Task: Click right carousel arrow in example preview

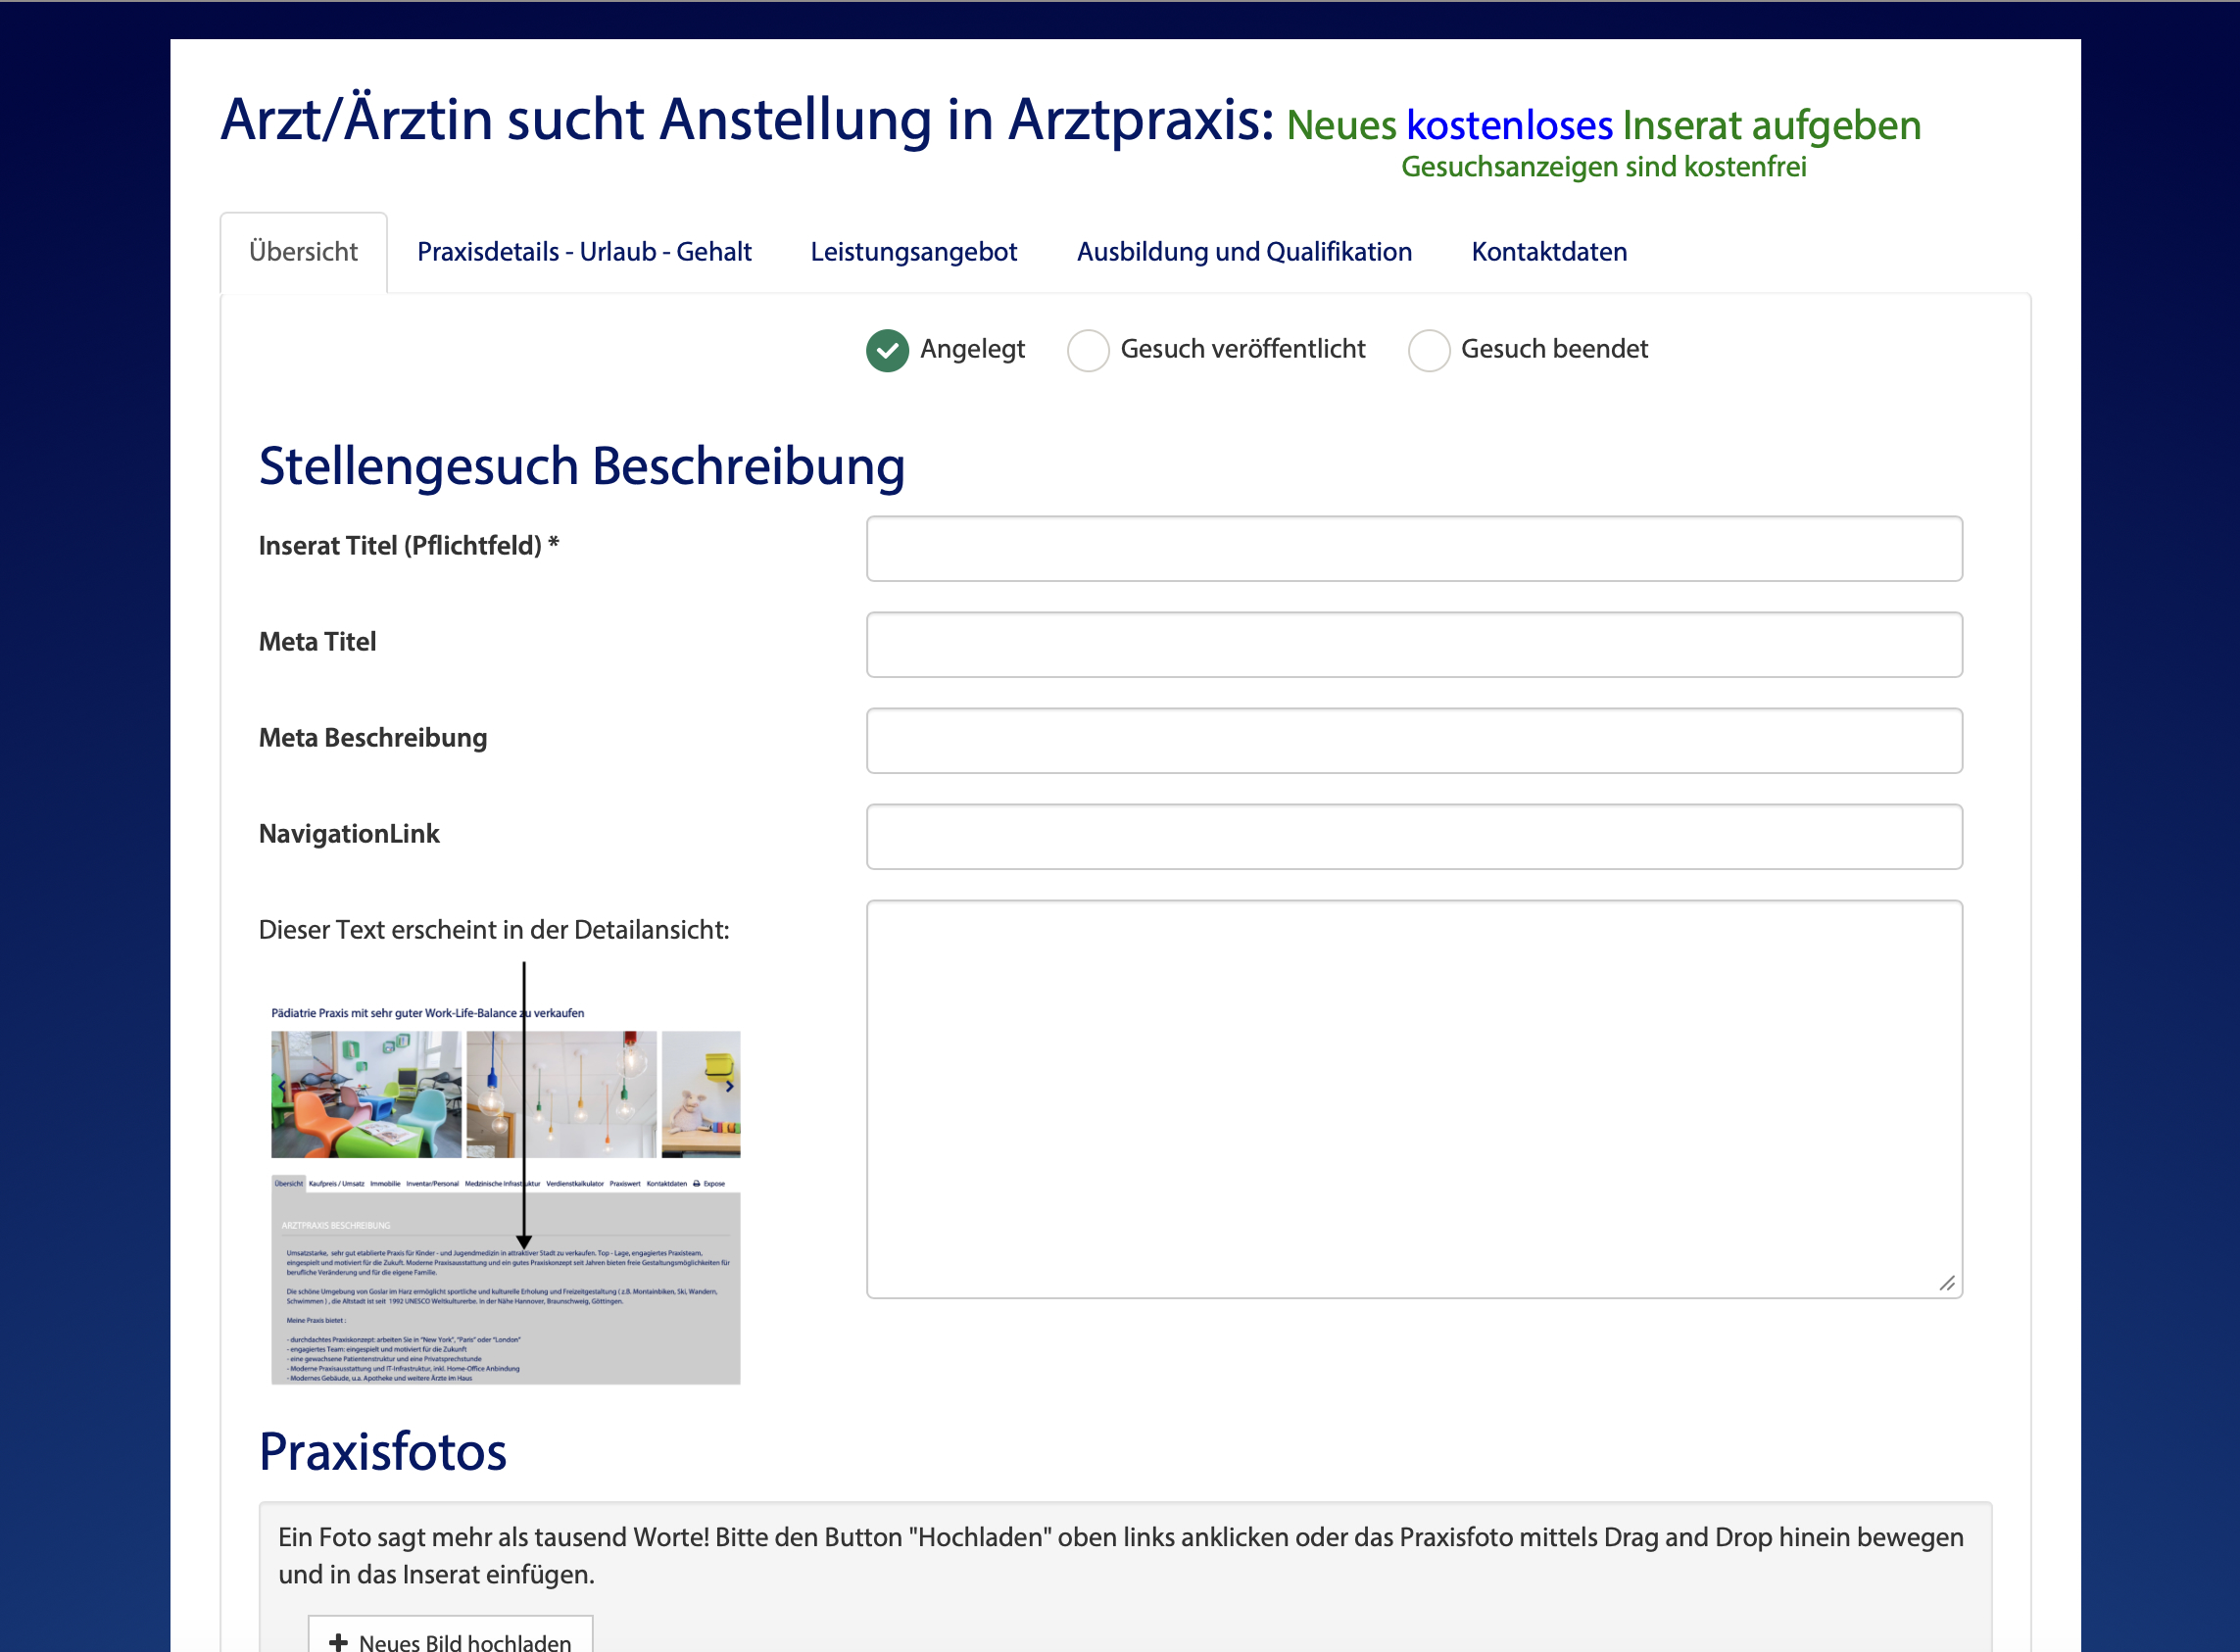Action: pos(730,1086)
